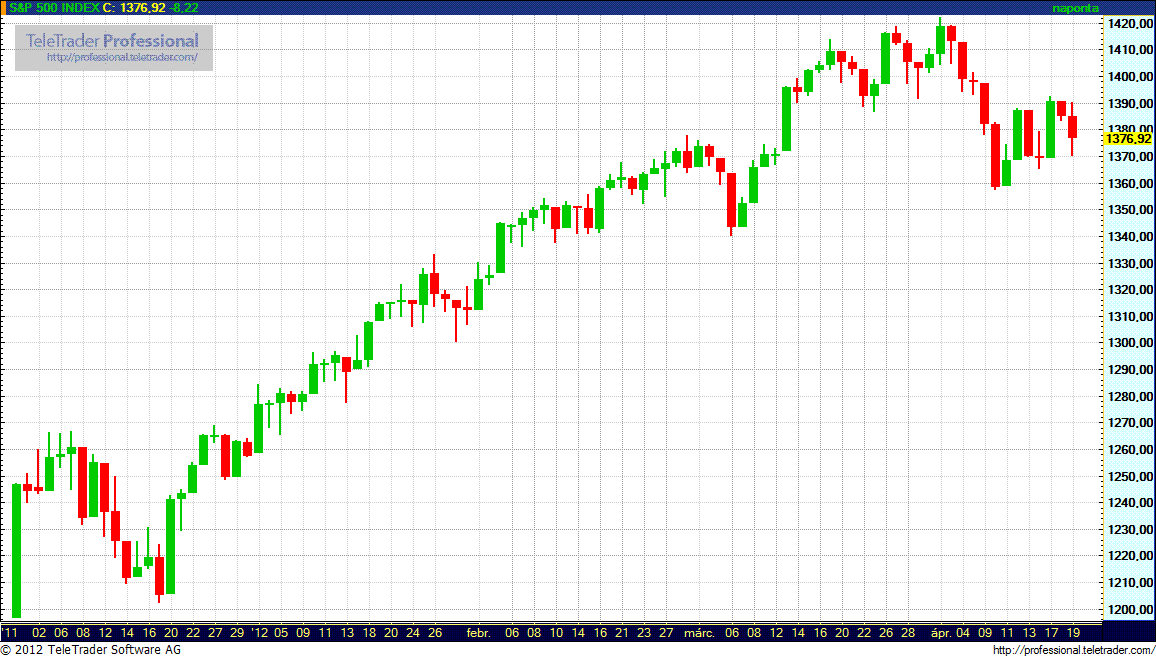Click the 1320,00 price axis label

[x=1129, y=290]
